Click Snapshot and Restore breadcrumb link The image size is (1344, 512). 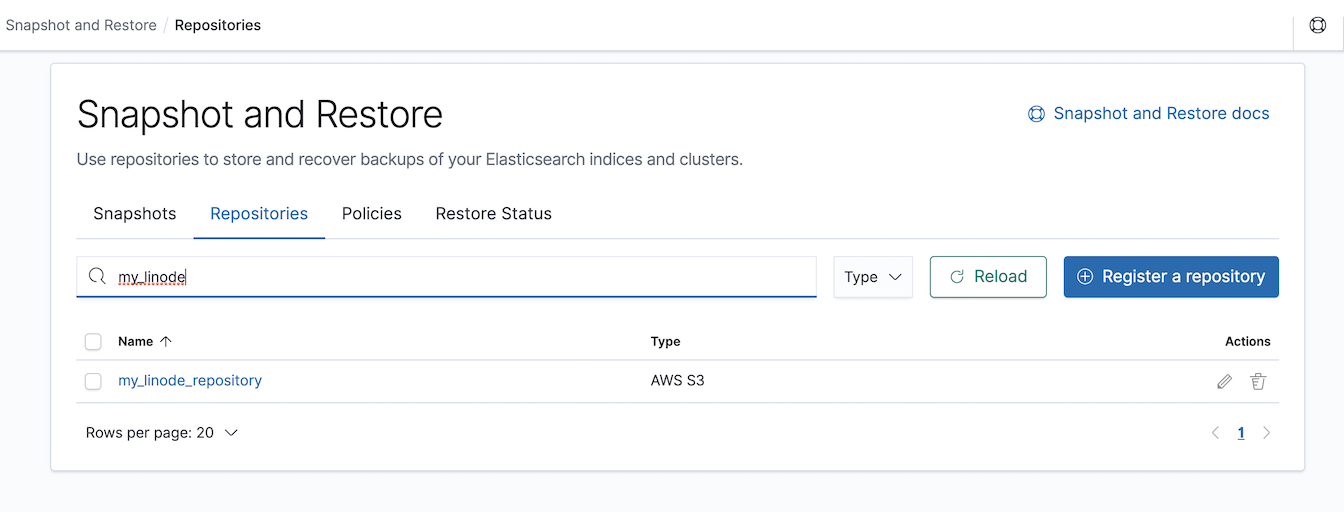pos(81,26)
